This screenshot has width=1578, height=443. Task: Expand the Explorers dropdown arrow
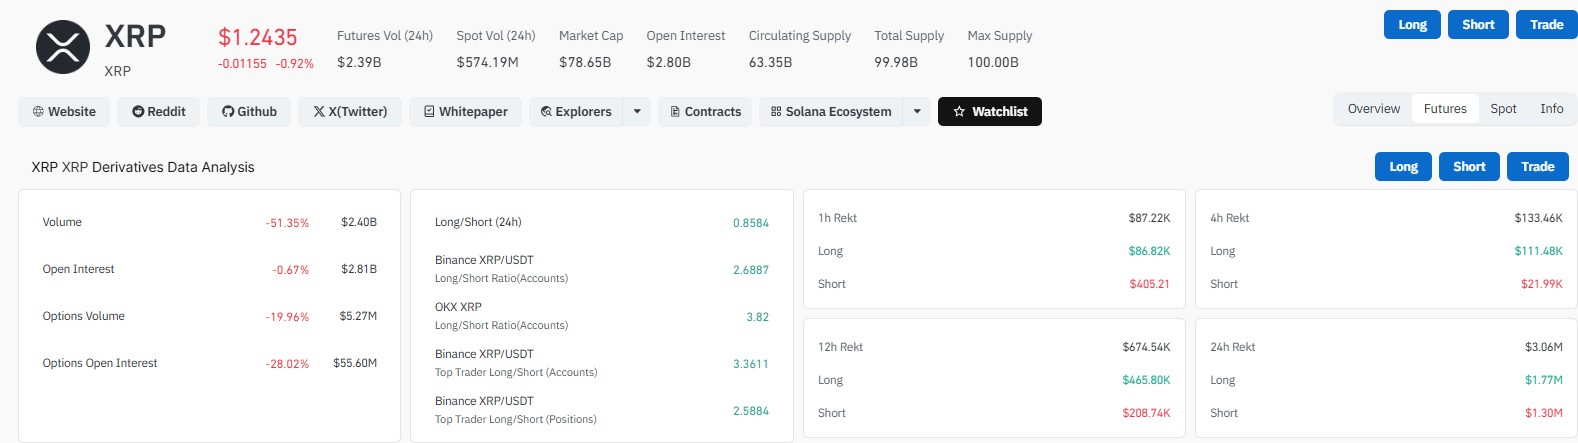coord(637,112)
